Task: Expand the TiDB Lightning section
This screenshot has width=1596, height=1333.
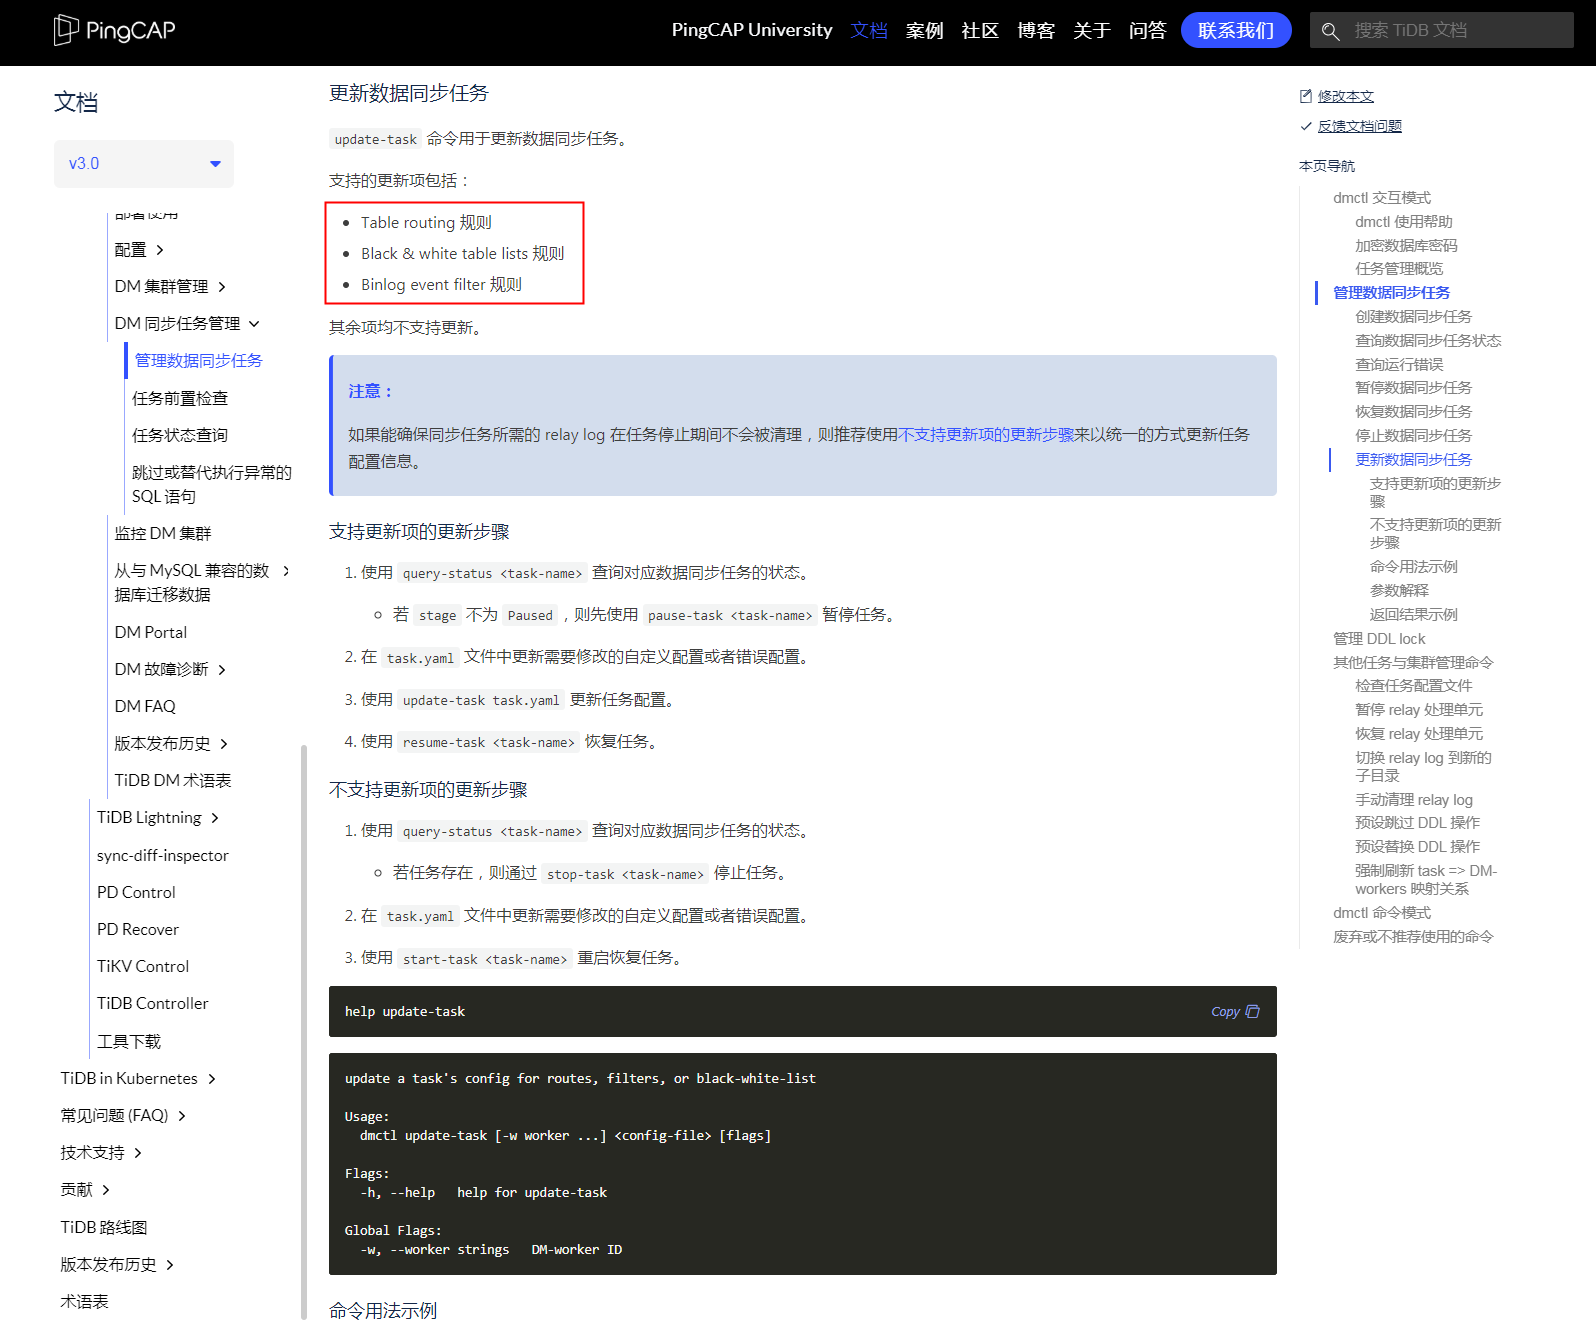Action: (x=215, y=818)
